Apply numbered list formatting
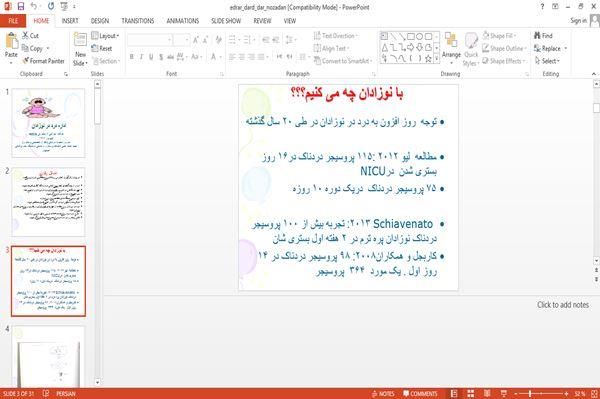The image size is (600, 399). (x=248, y=39)
